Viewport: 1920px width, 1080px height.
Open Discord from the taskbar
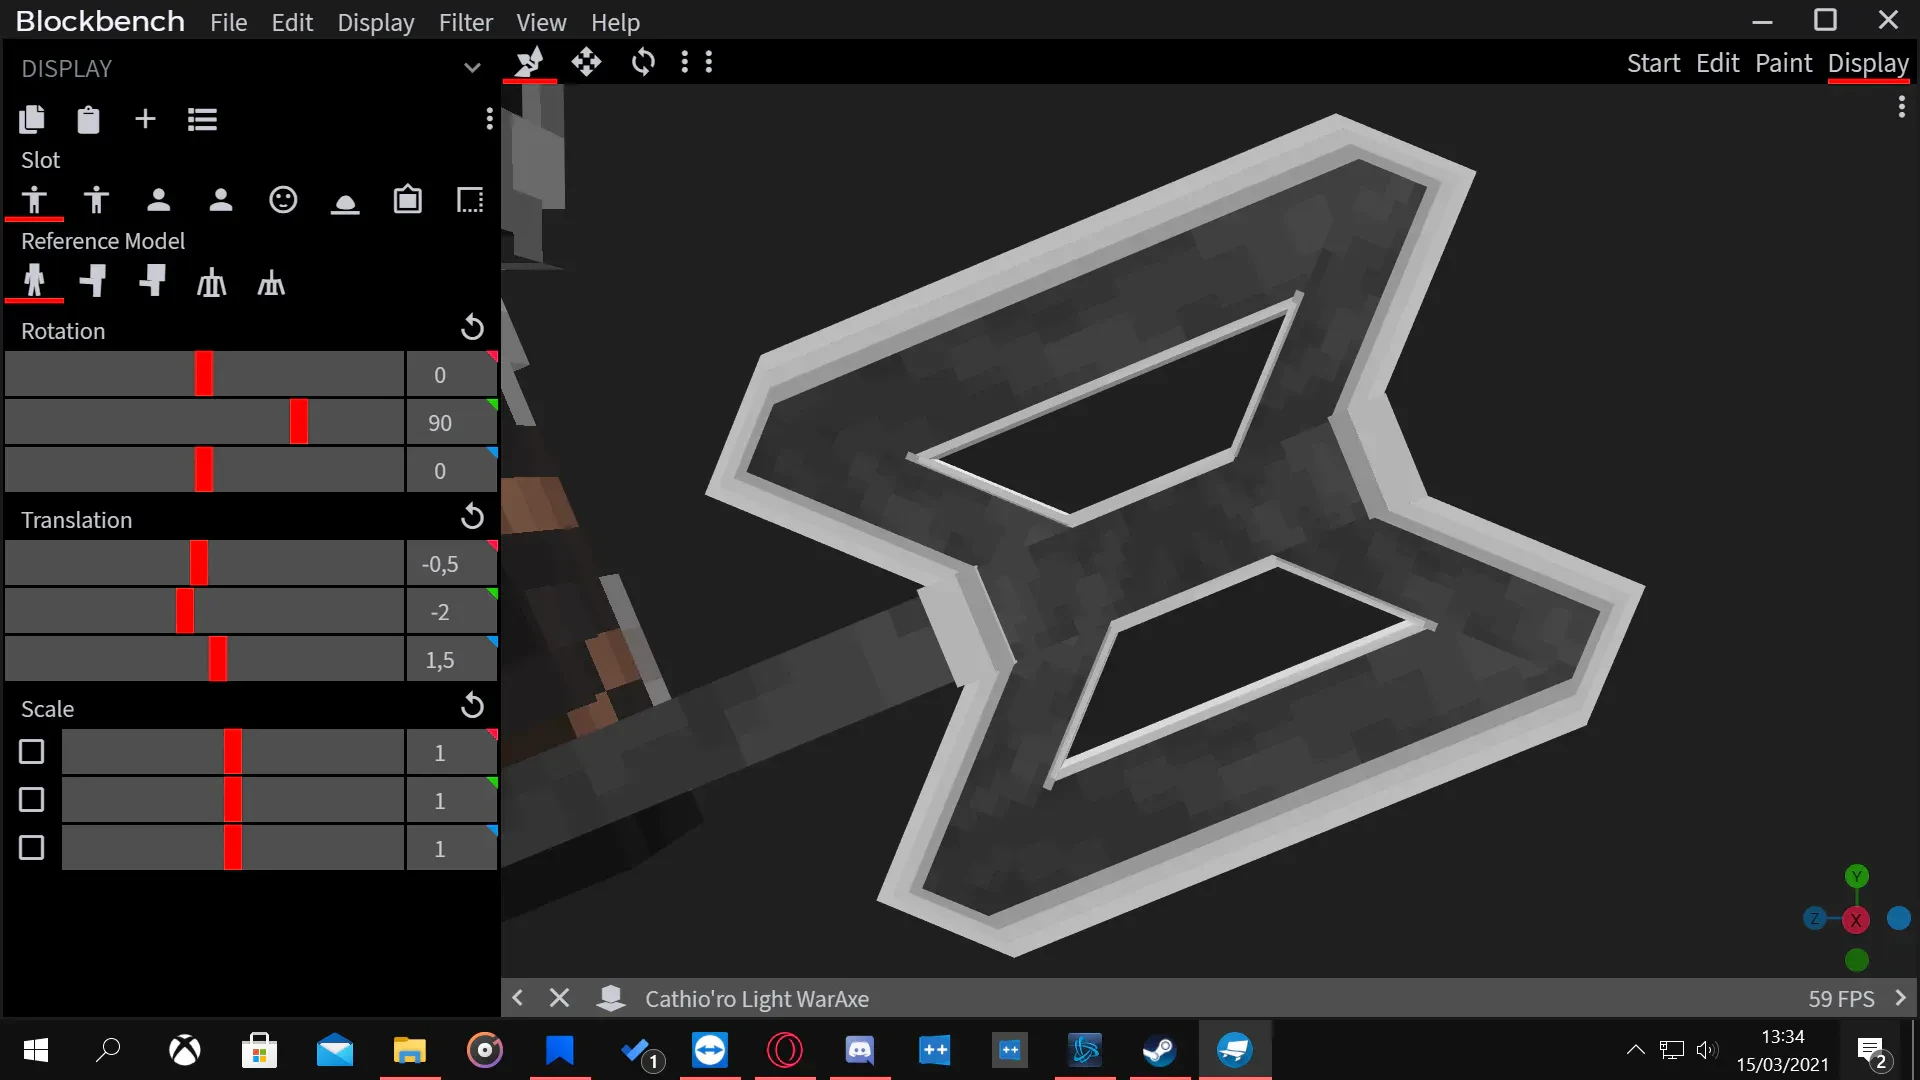coord(860,1050)
